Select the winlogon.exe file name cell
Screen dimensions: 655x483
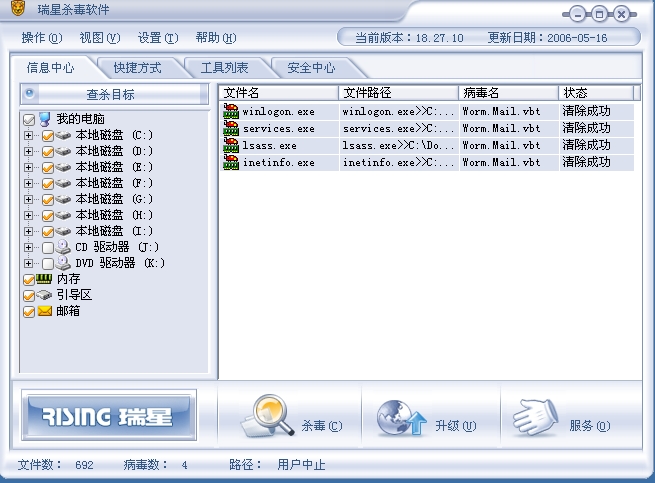point(279,112)
